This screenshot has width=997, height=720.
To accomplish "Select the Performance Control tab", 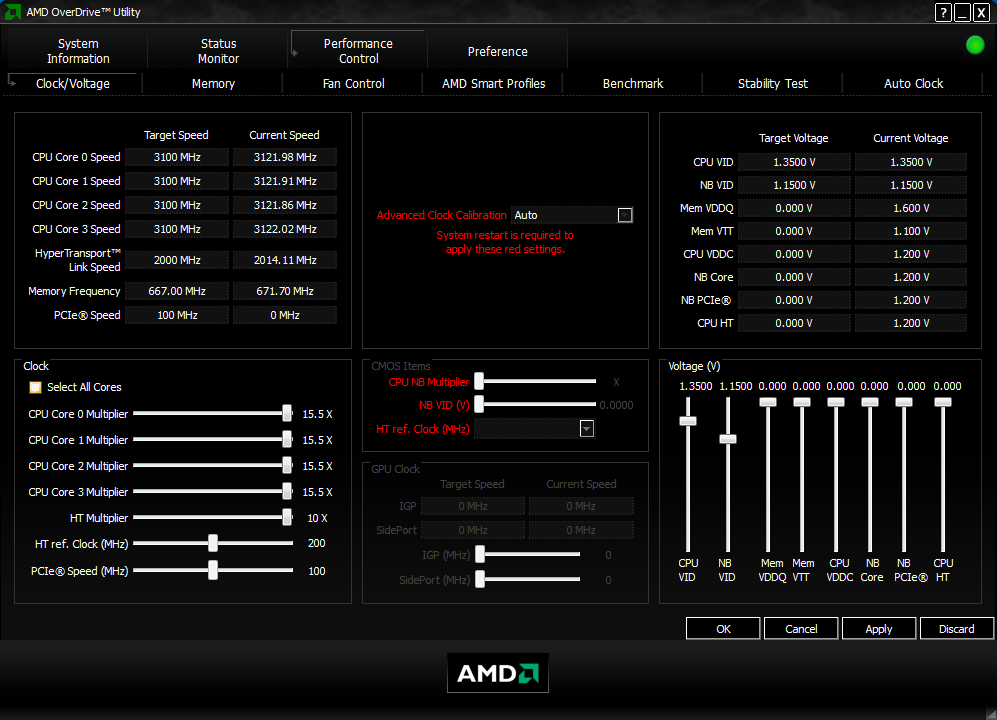I will coord(358,51).
